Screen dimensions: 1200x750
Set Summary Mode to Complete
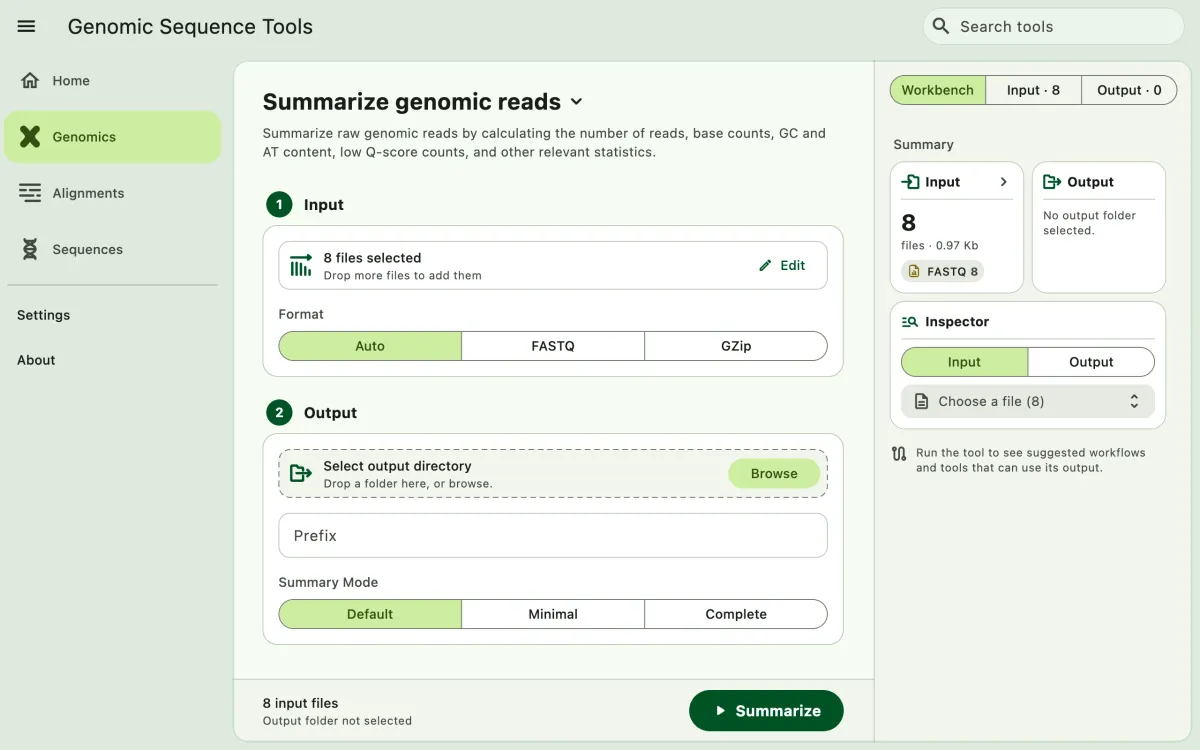pos(736,614)
